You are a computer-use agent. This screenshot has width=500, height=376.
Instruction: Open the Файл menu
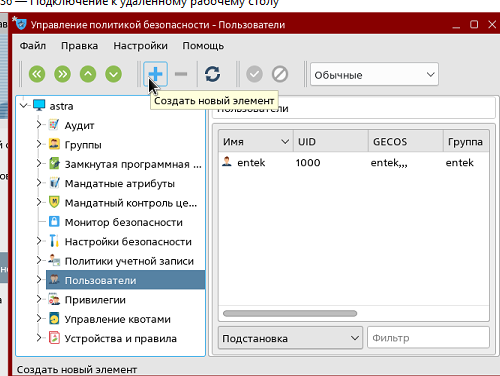pyautogui.click(x=33, y=46)
